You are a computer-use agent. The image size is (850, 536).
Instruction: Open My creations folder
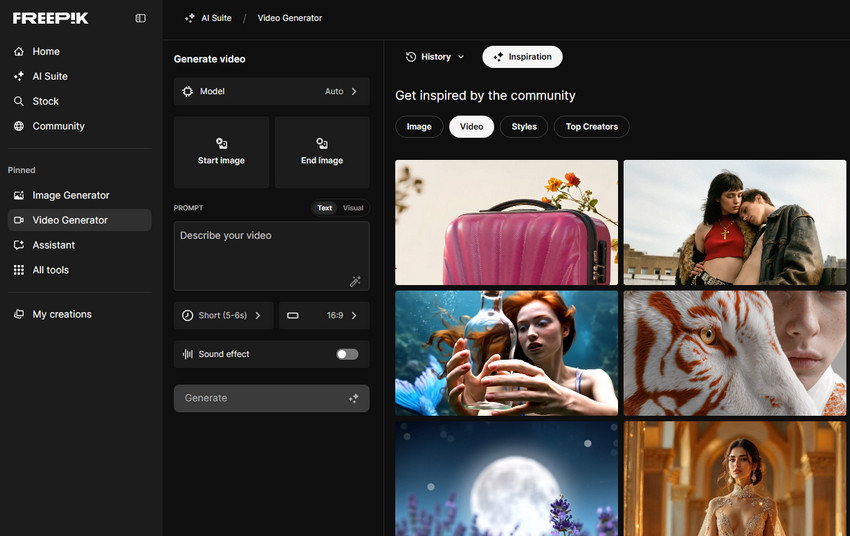click(62, 314)
